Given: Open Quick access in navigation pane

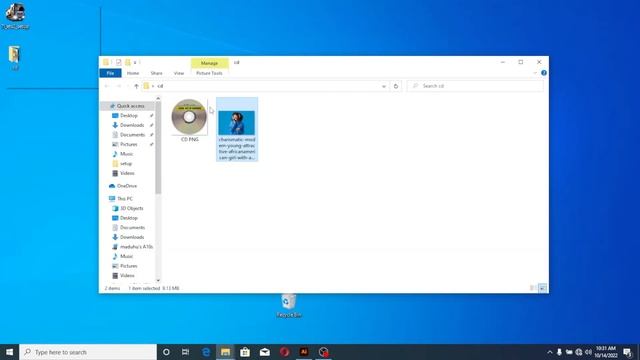Looking at the screenshot, I should pyautogui.click(x=130, y=106).
